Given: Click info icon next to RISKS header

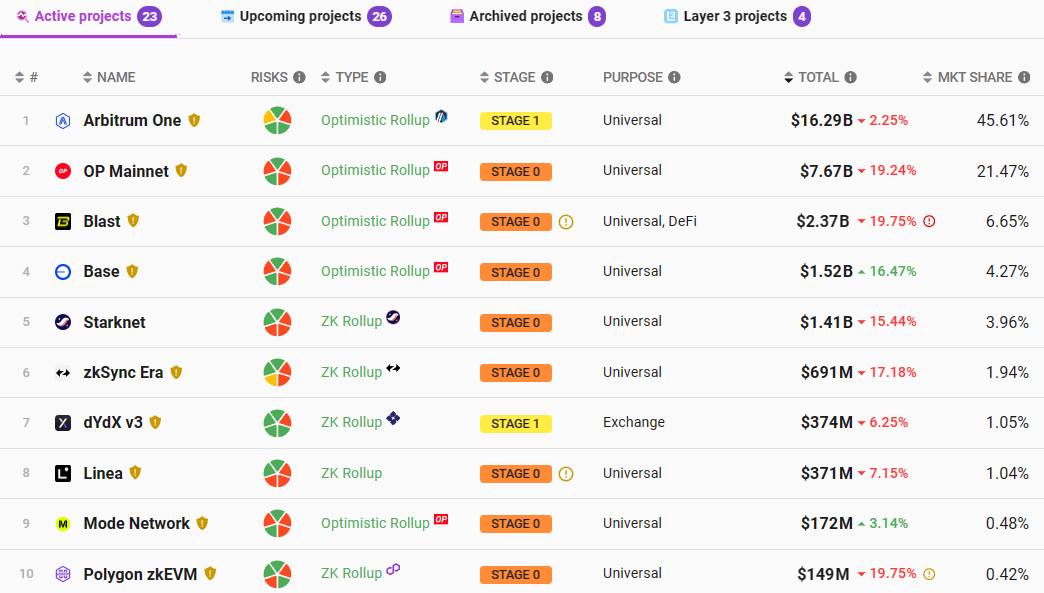Looking at the screenshot, I should point(299,77).
